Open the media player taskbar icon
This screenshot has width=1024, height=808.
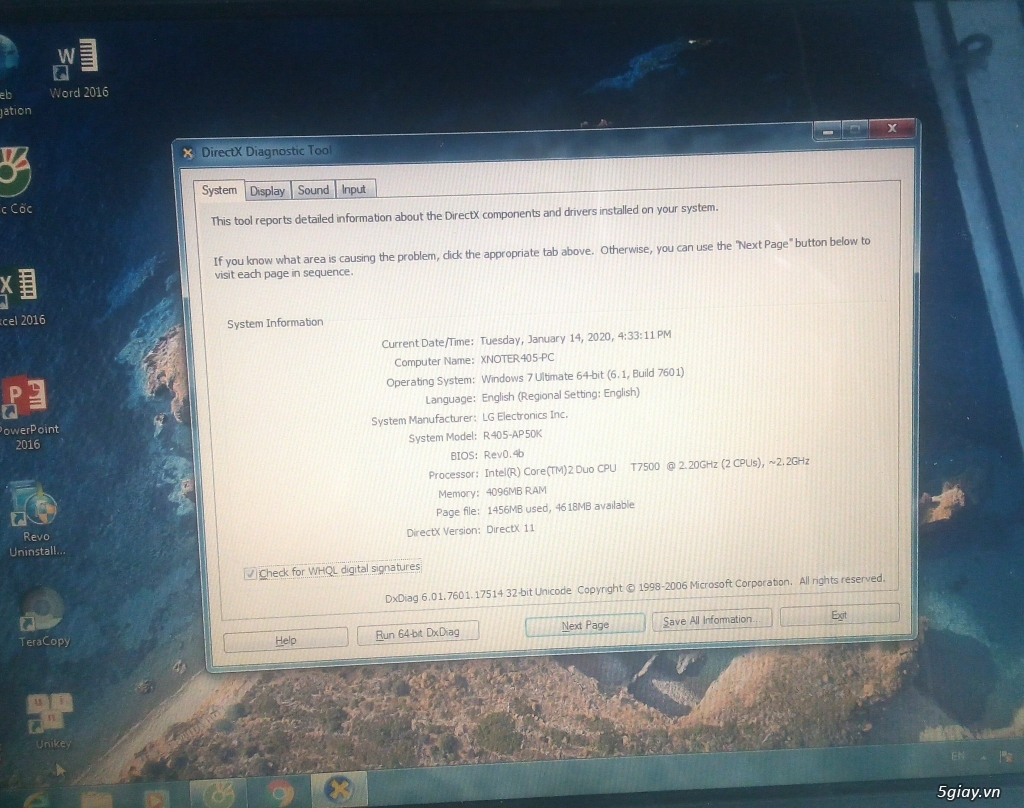tap(155, 798)
